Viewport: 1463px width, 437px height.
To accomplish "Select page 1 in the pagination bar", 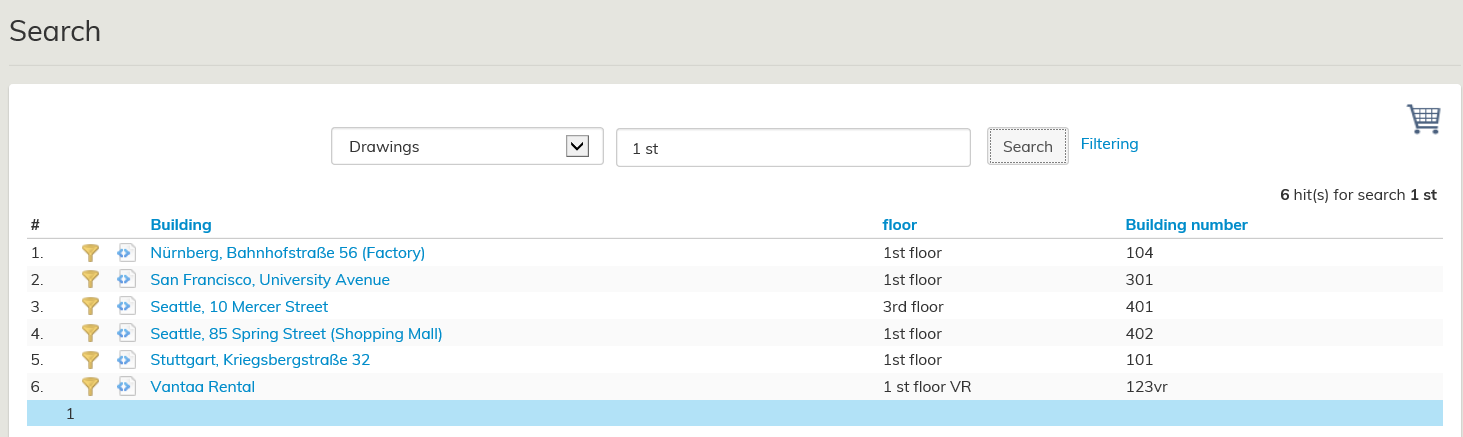I will point(70,413).
